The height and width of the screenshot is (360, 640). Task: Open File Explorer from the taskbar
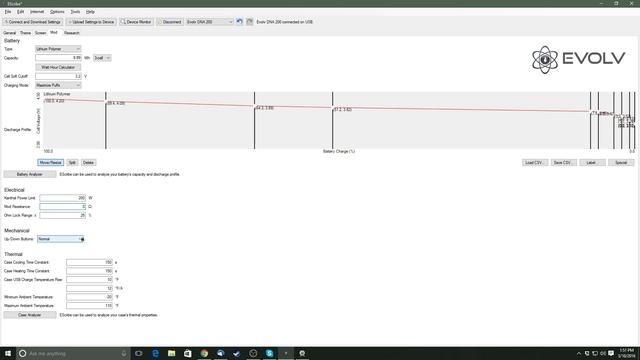point(171,353)
